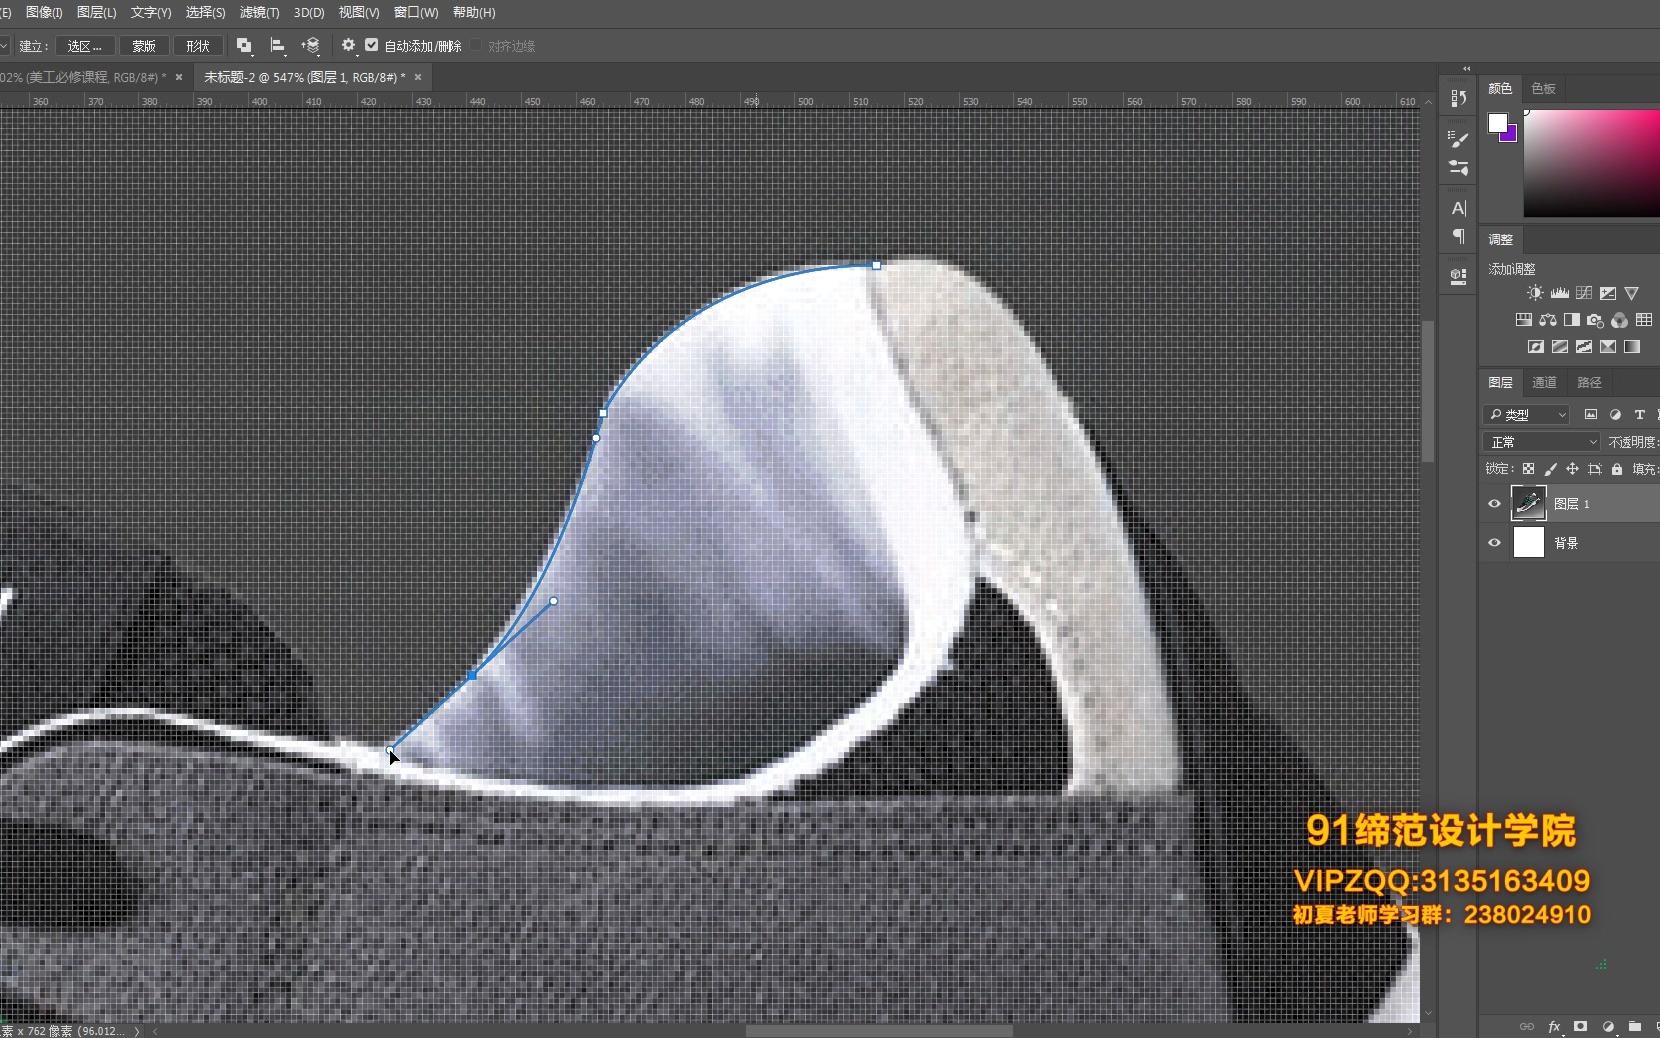The height and width of the screenshot is (1038, 1660).
Task: Click the link layers icon
Action: [1527, 1026]
